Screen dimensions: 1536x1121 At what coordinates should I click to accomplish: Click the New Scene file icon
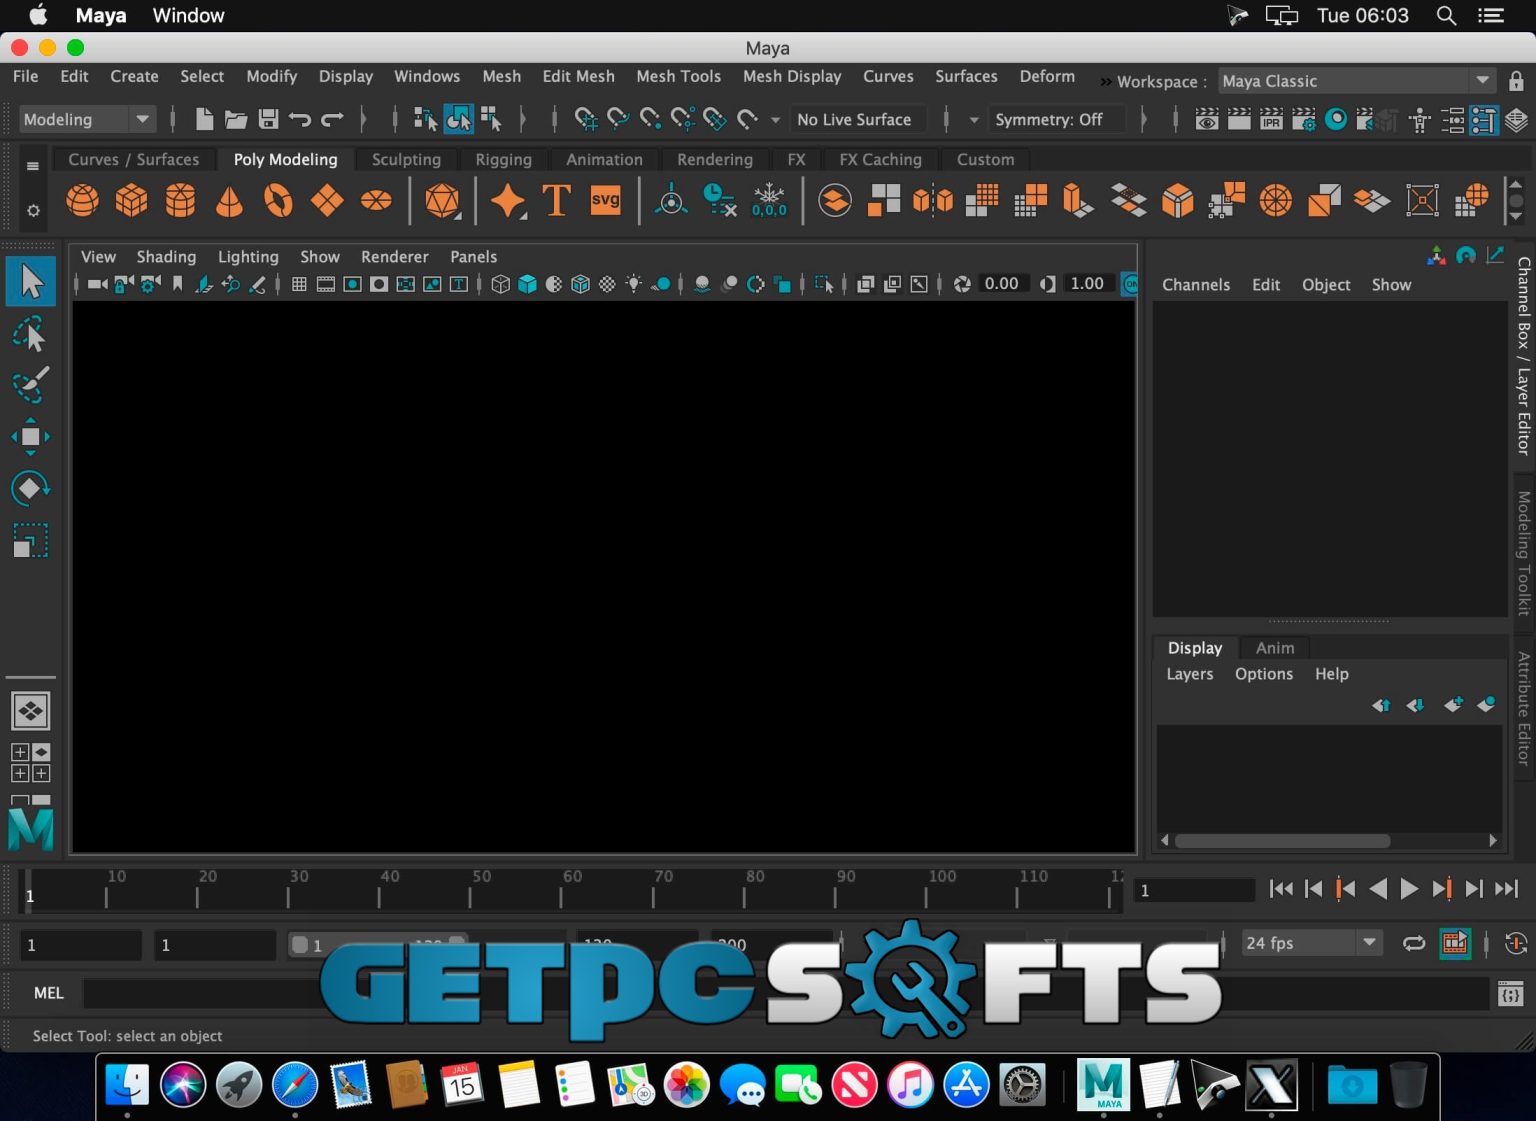tap(204, 119)
